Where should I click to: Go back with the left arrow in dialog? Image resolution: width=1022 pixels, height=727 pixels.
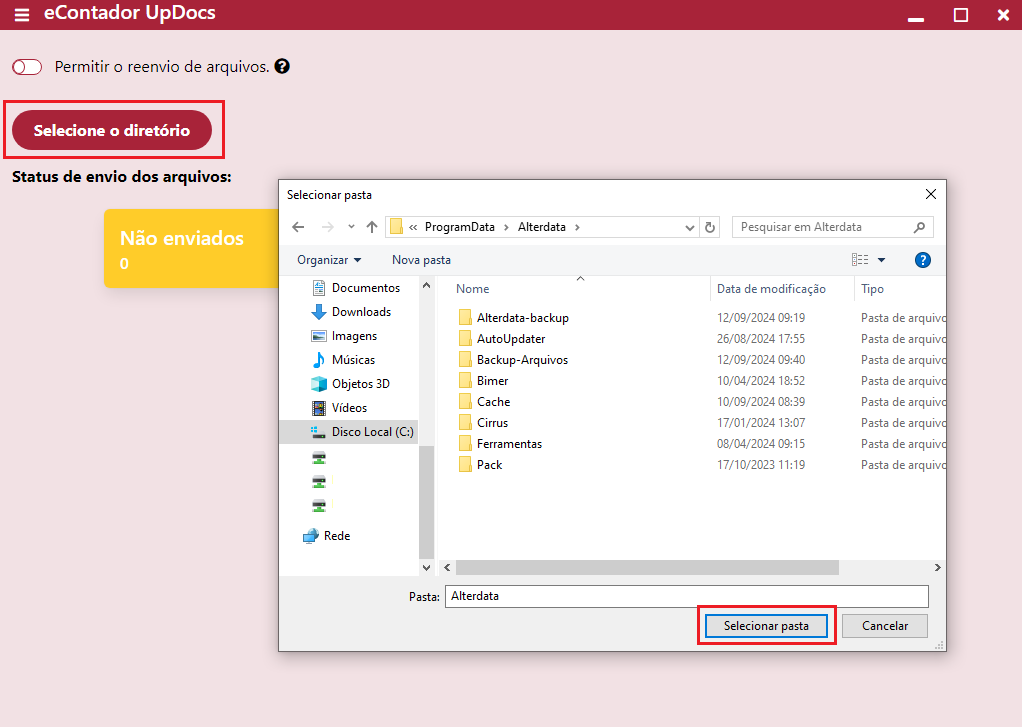(298, 227)
